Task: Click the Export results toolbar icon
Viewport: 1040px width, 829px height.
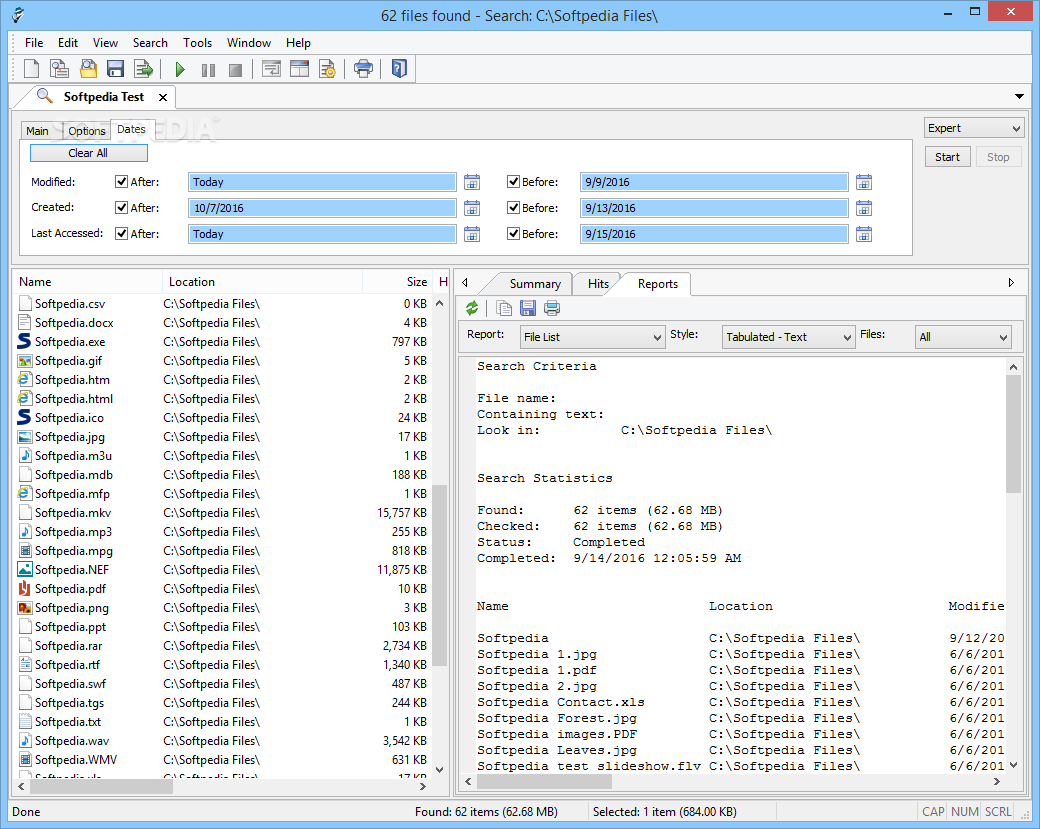Action: (143, 68)
